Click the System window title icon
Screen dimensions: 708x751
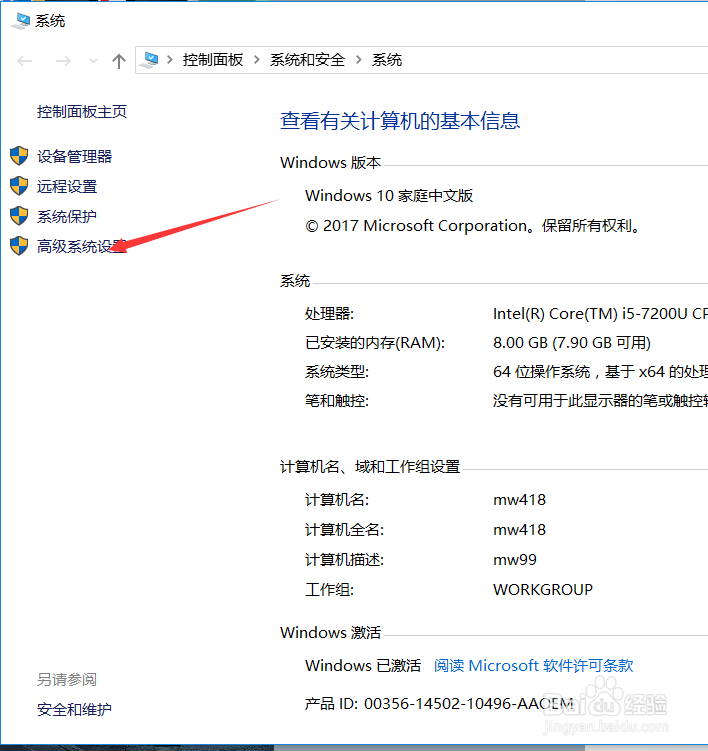(x=20, y=21)
